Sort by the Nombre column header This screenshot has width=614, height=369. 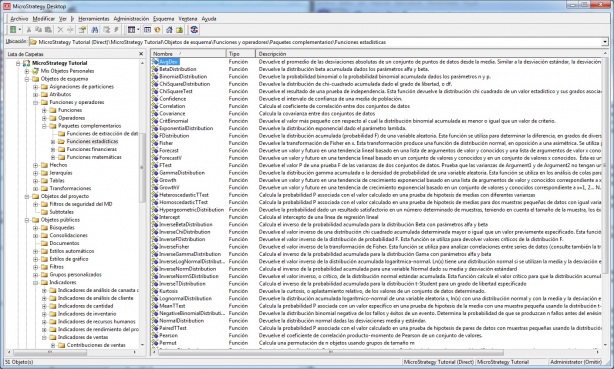pos(188,54)
